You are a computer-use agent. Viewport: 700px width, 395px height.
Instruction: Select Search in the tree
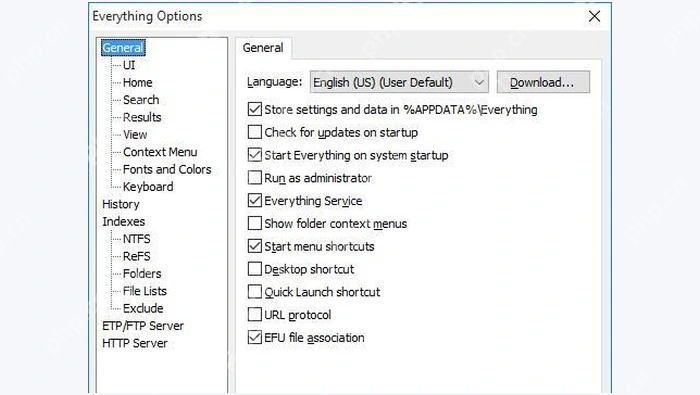[141, 100]
